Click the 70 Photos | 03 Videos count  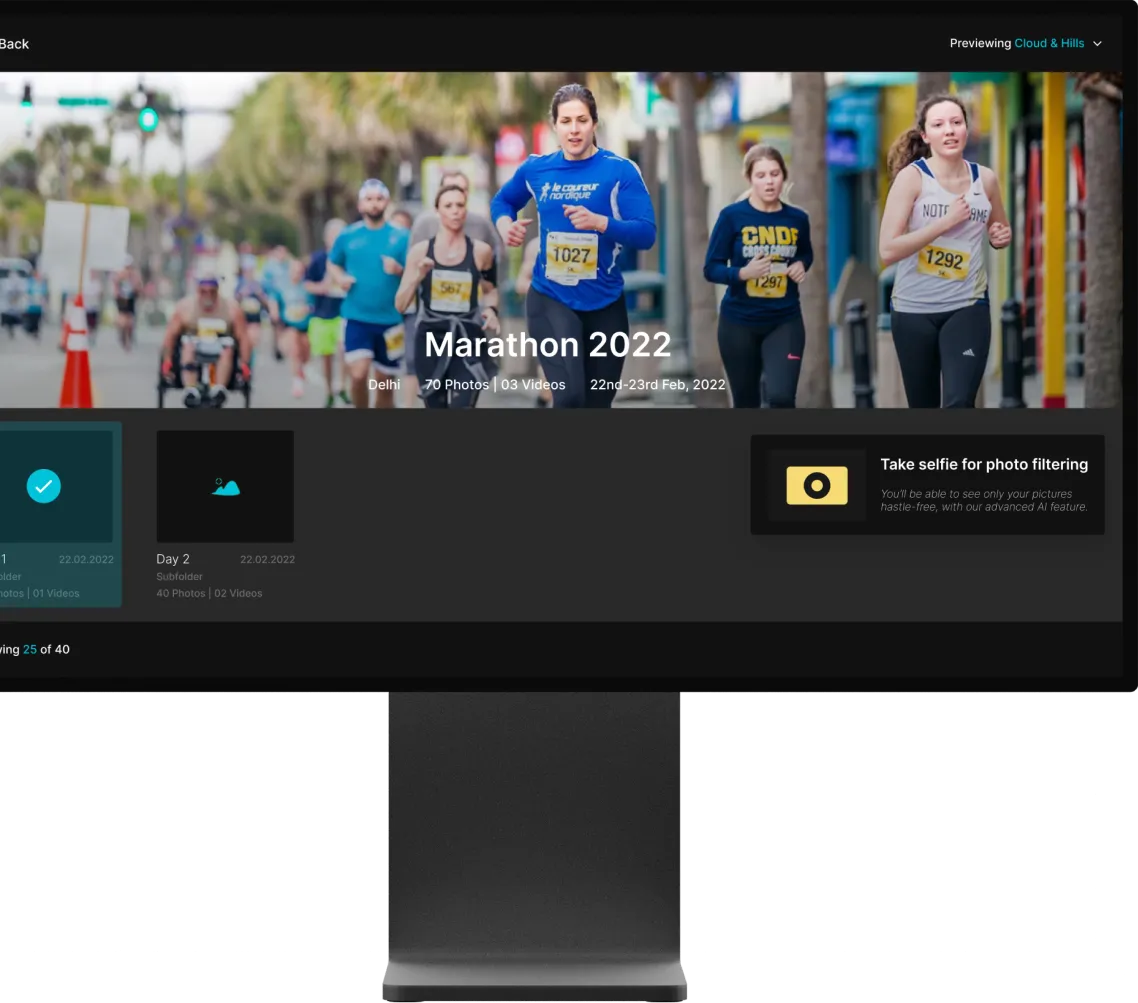click(x=495, y=385)
